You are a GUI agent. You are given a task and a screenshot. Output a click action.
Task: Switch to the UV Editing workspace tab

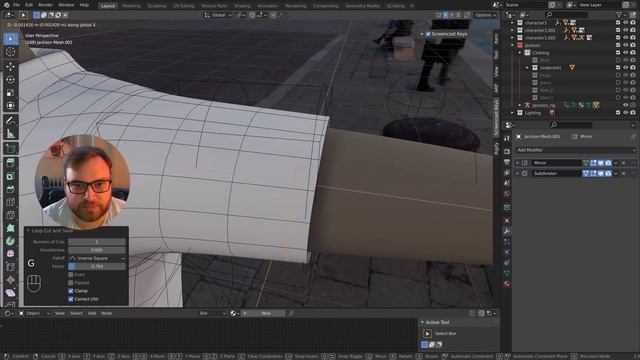184,6
